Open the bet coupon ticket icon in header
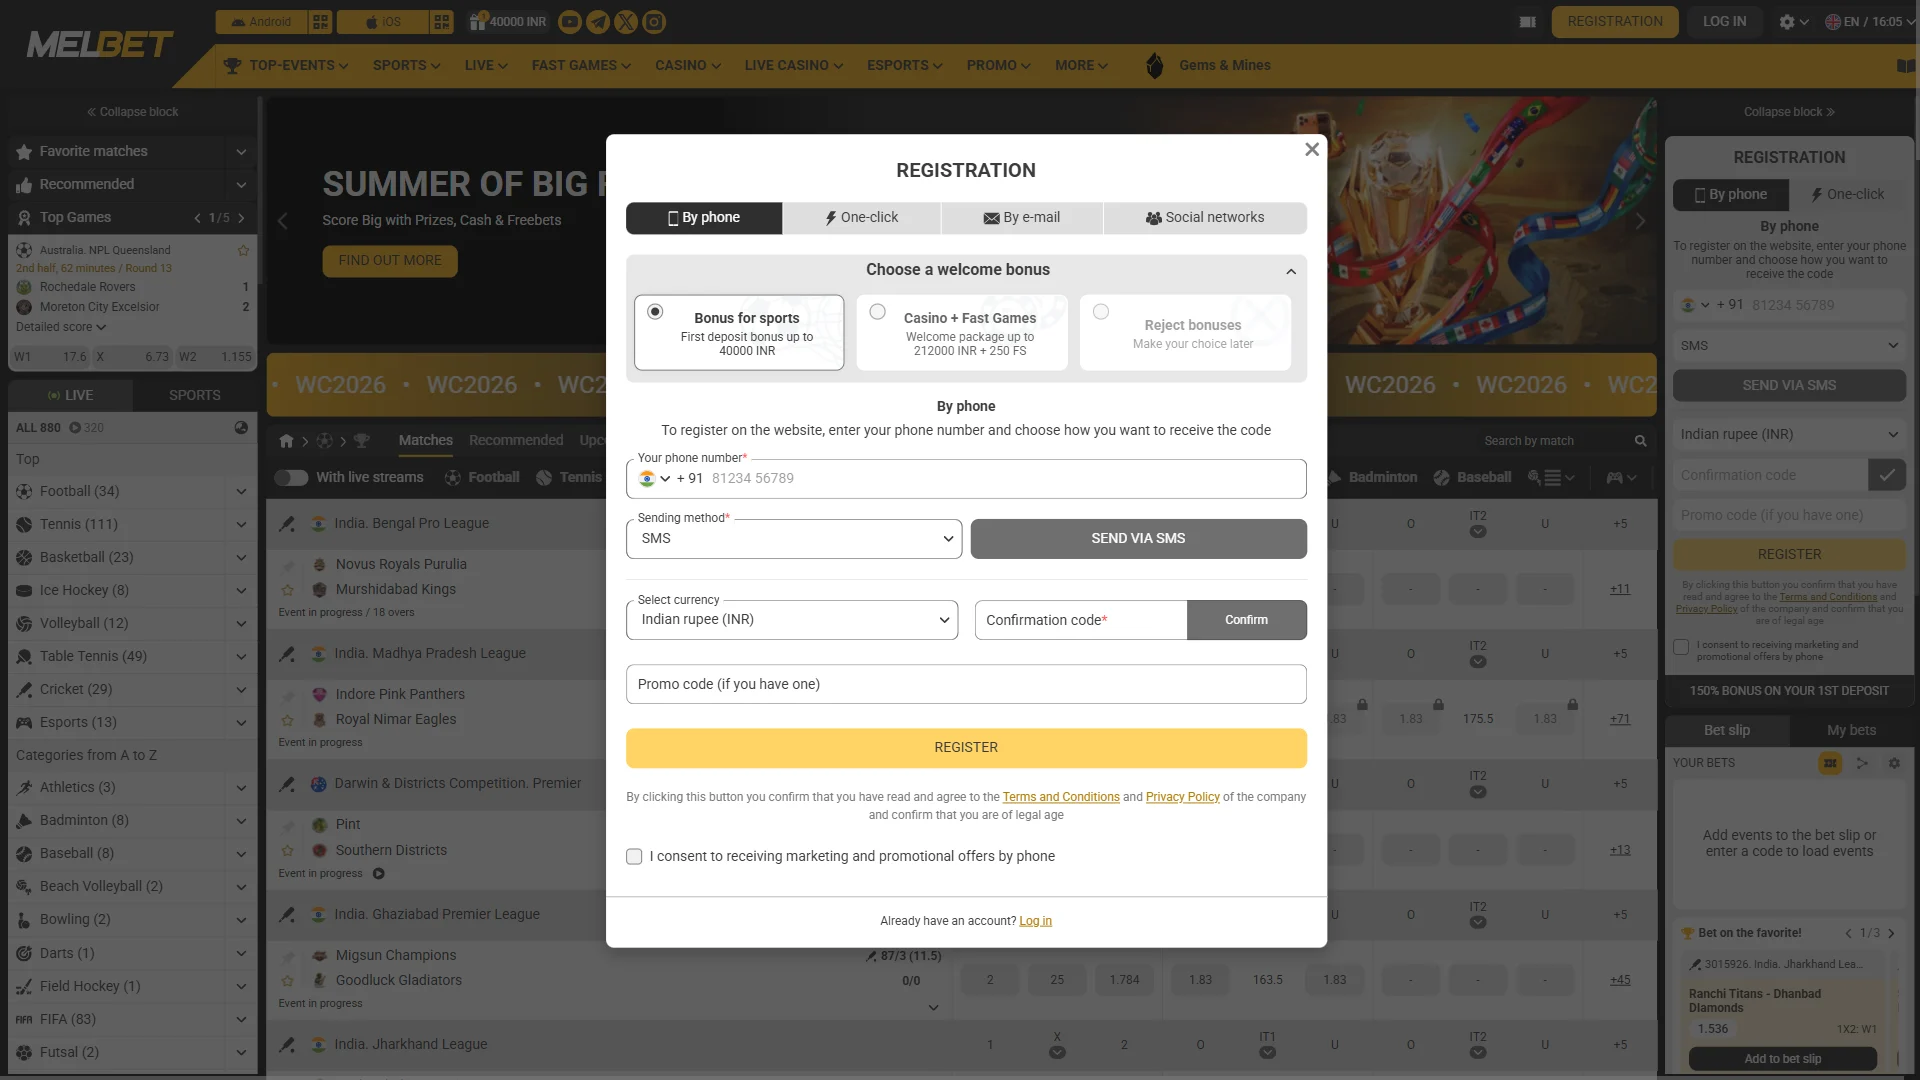The image size is (1920, 1080). coord(1527,22)
